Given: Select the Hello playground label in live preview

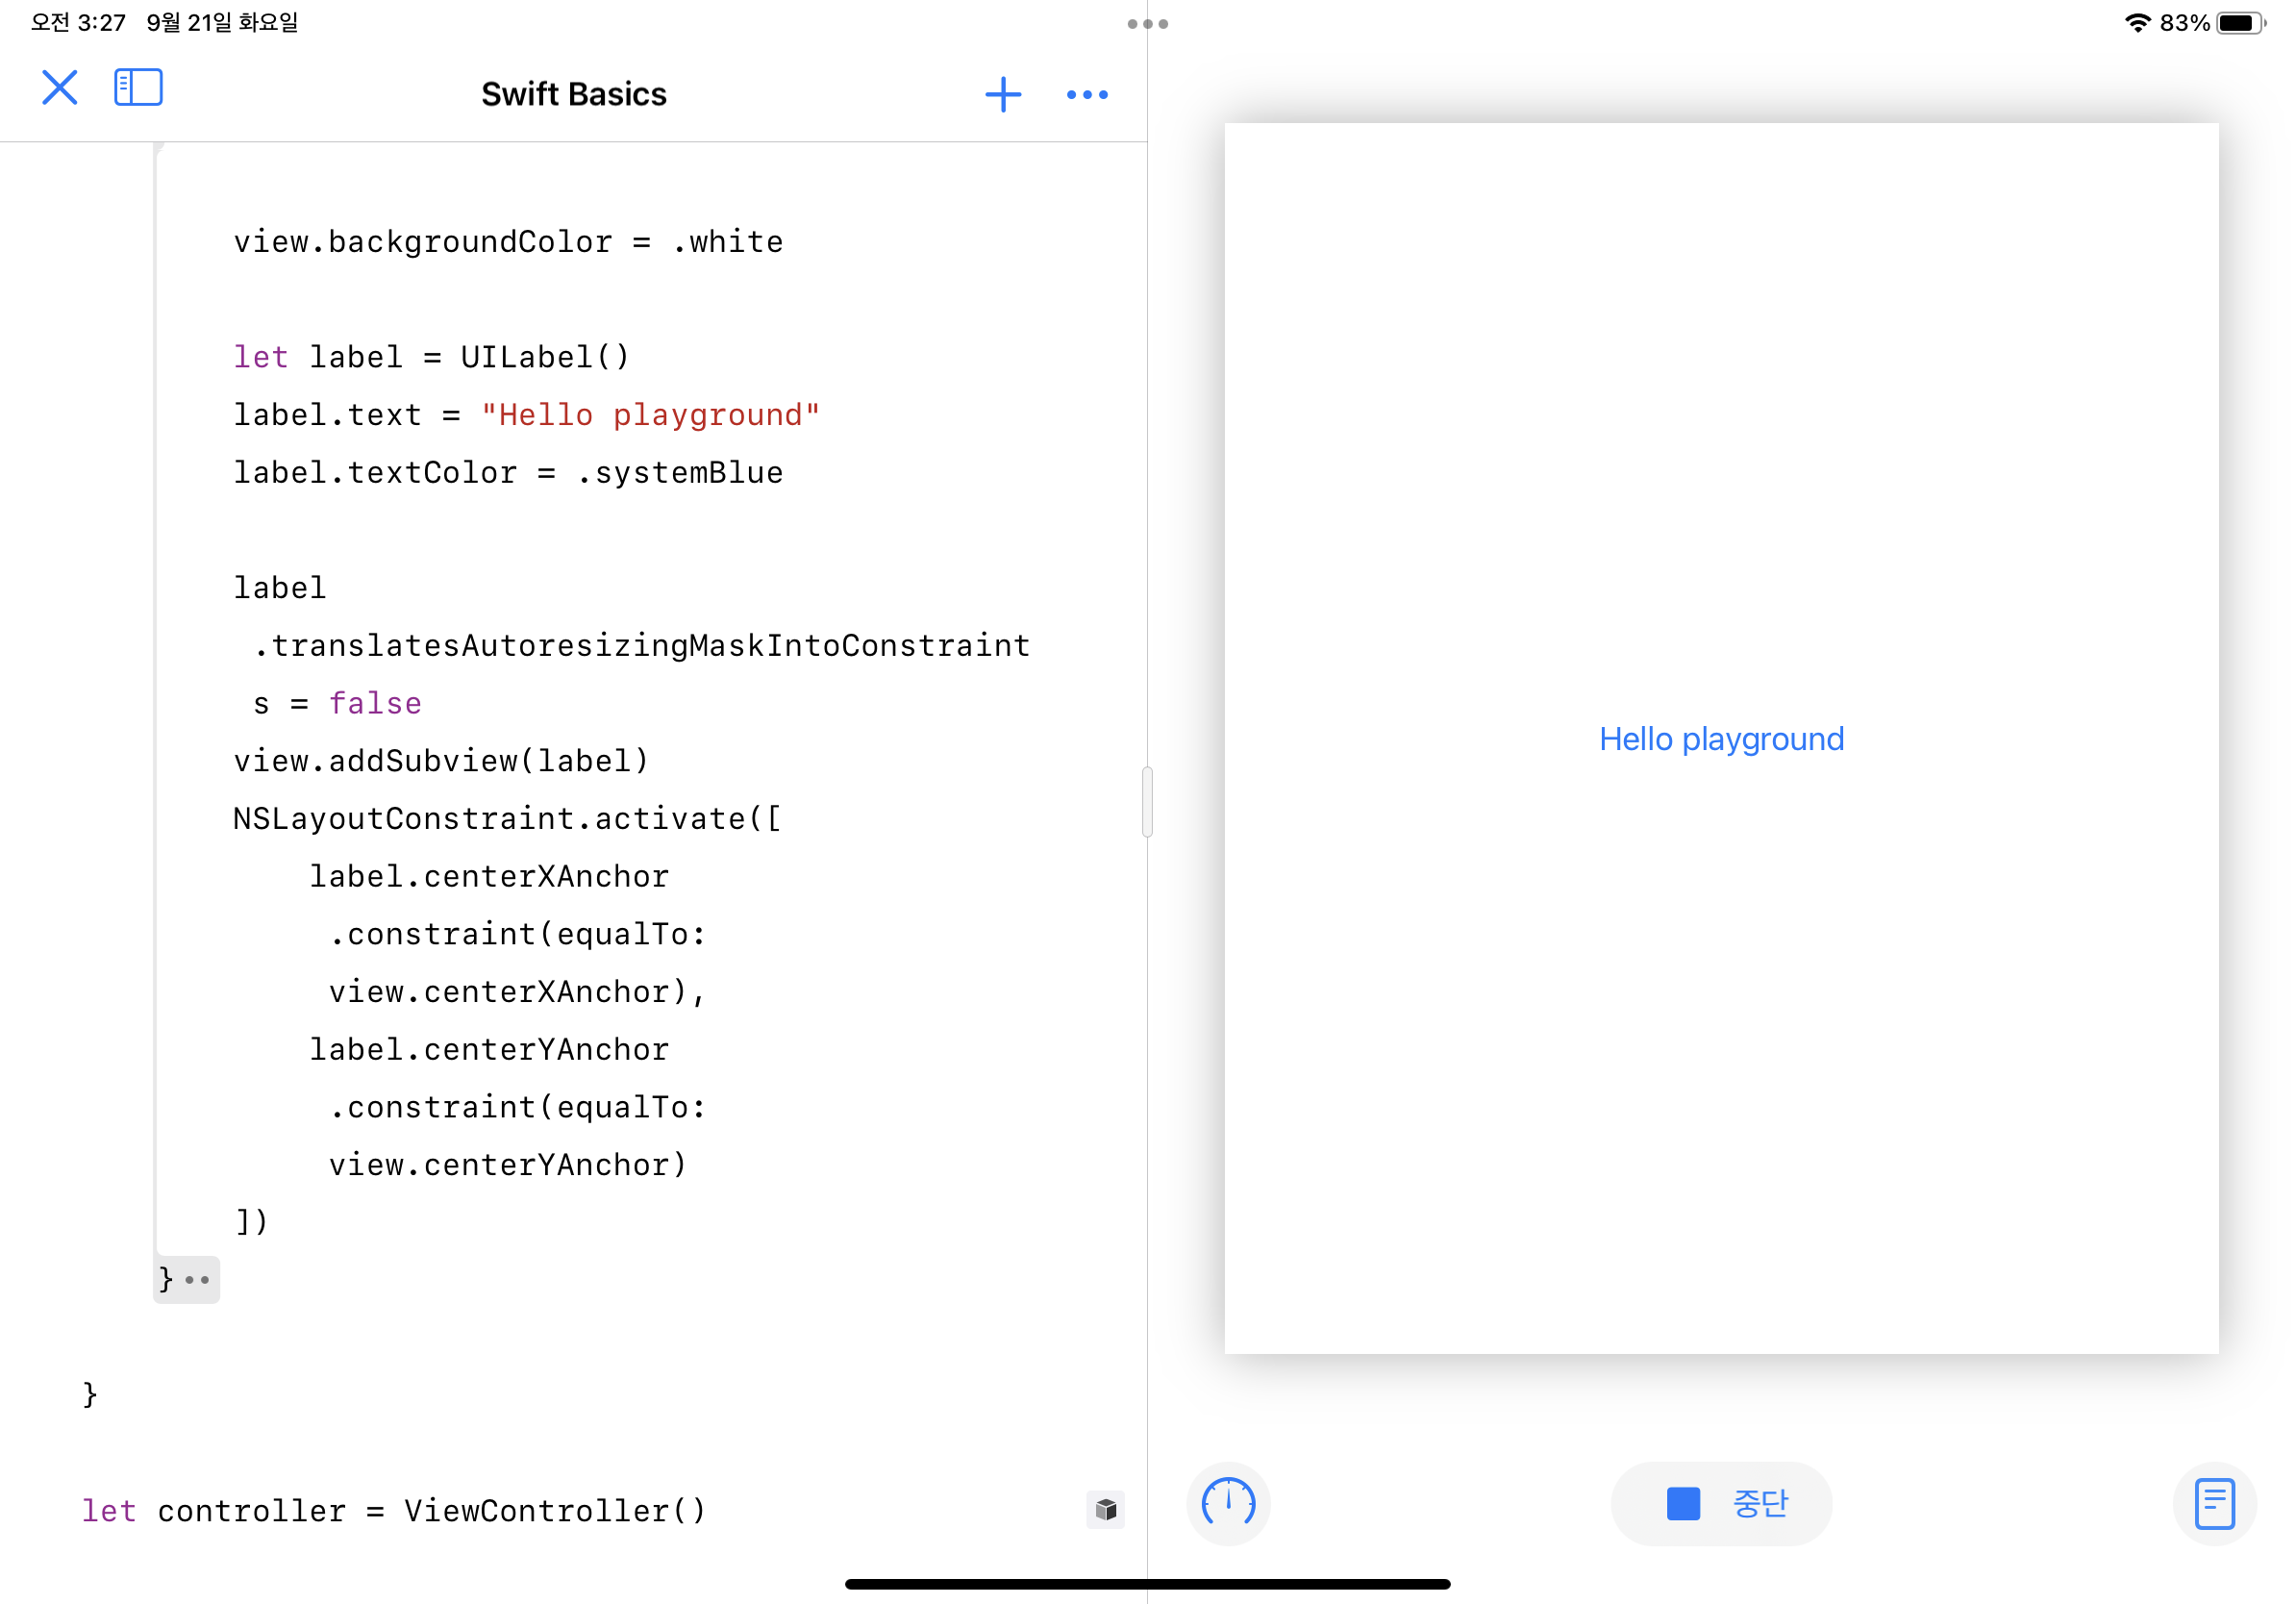Looking at the screenshot, I should [1722, 738].
